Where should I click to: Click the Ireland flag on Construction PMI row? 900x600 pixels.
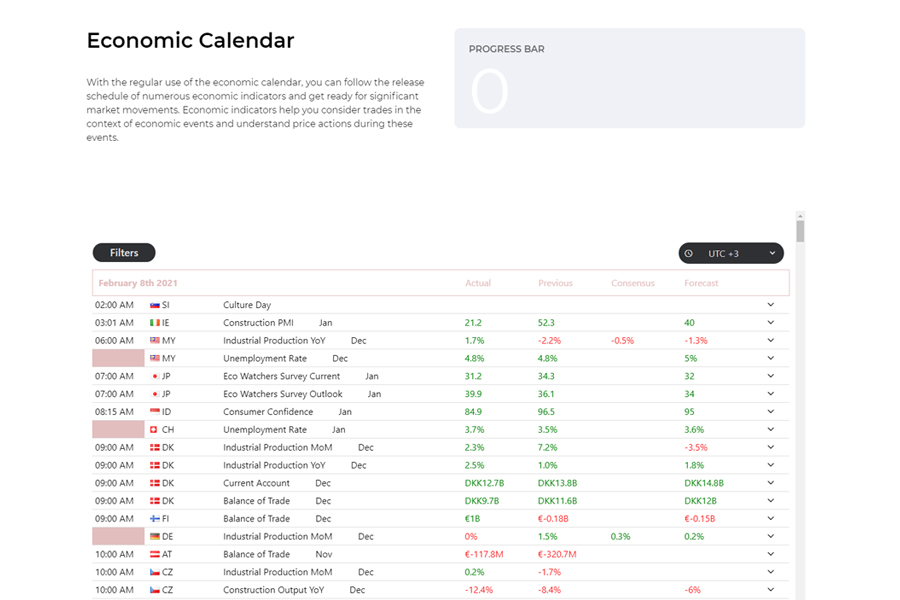pos(155,323)
